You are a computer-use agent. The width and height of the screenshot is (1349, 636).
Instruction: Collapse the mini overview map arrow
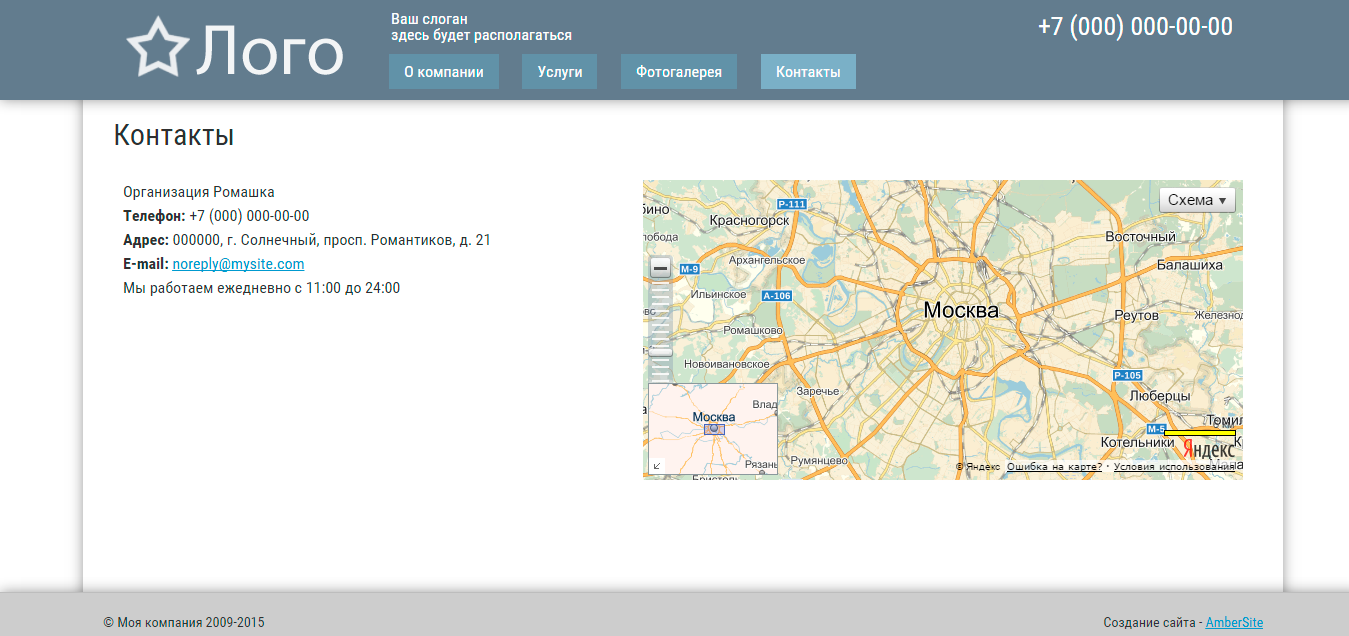(x=657, y=465)
